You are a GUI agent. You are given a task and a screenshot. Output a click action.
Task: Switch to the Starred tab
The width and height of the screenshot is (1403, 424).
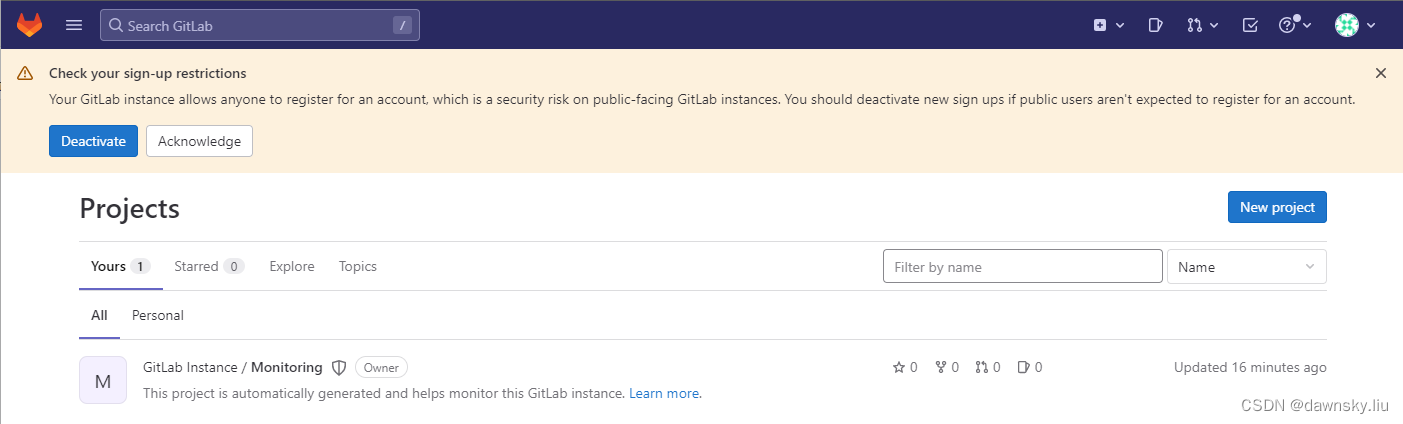coord(208,266)
